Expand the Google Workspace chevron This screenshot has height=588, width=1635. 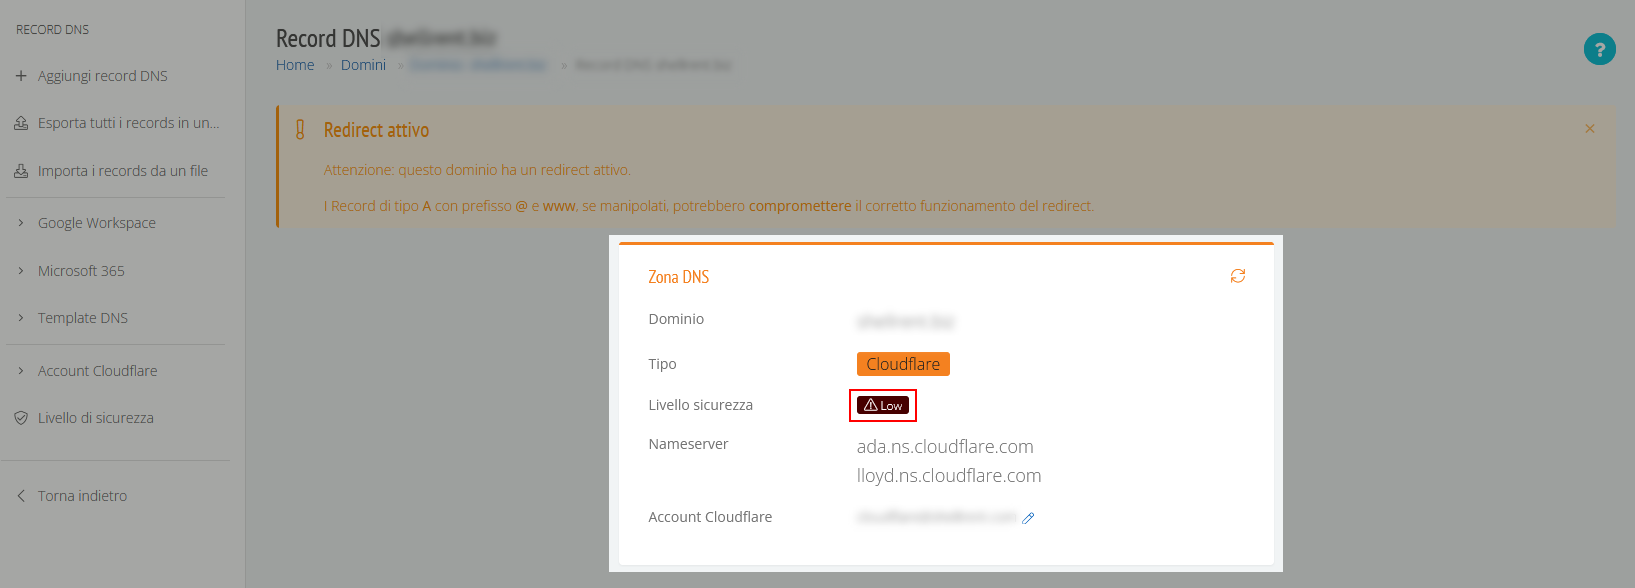(21, 223)
